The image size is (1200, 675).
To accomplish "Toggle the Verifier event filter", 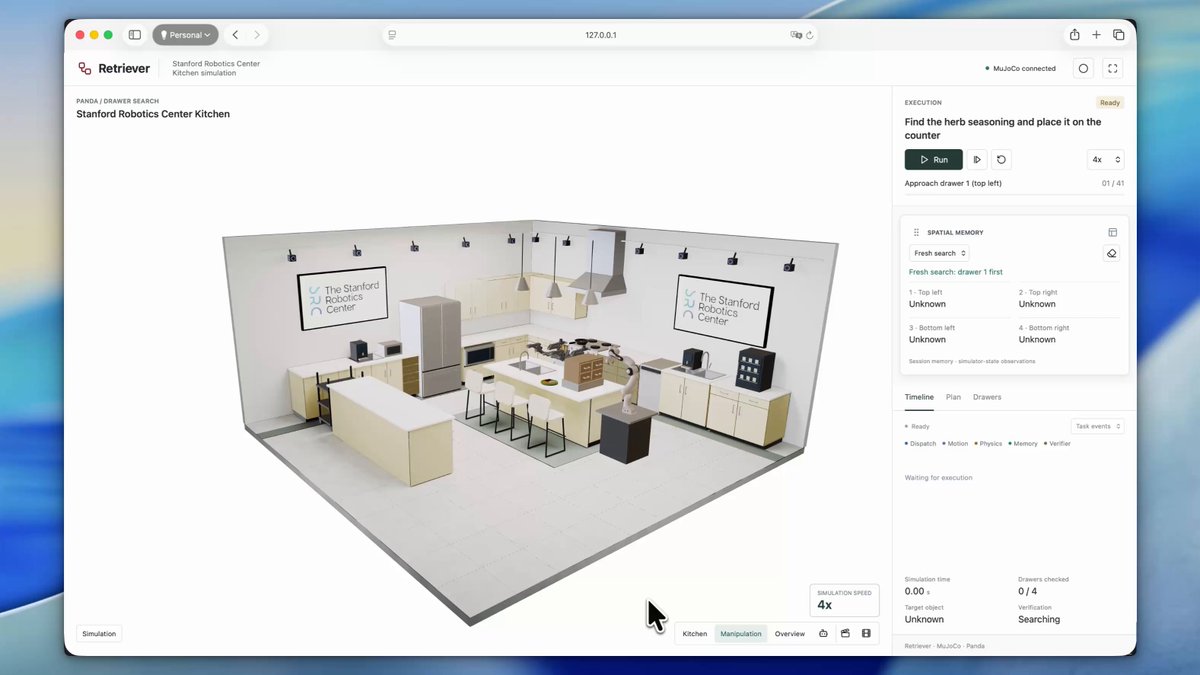I will click(1058, 443).
